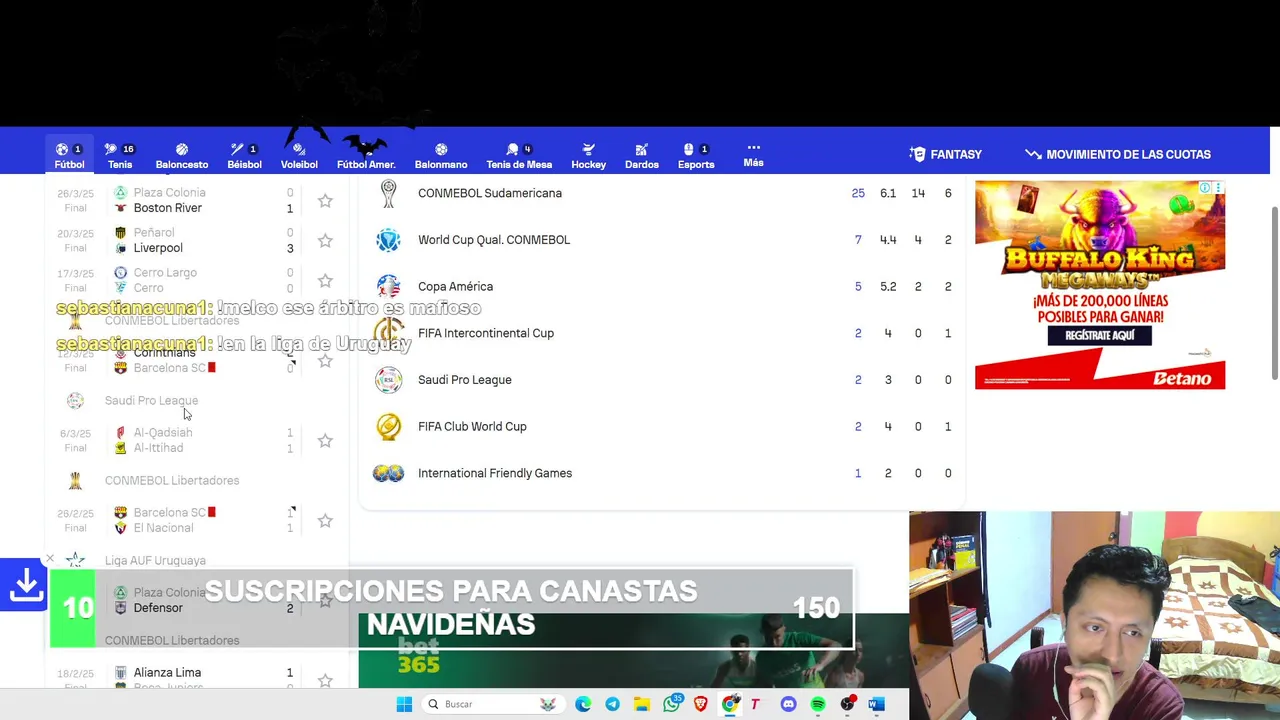This screenshot has height=720, width=1280.
Task: Click the Boston River team name
Action: 168,208
